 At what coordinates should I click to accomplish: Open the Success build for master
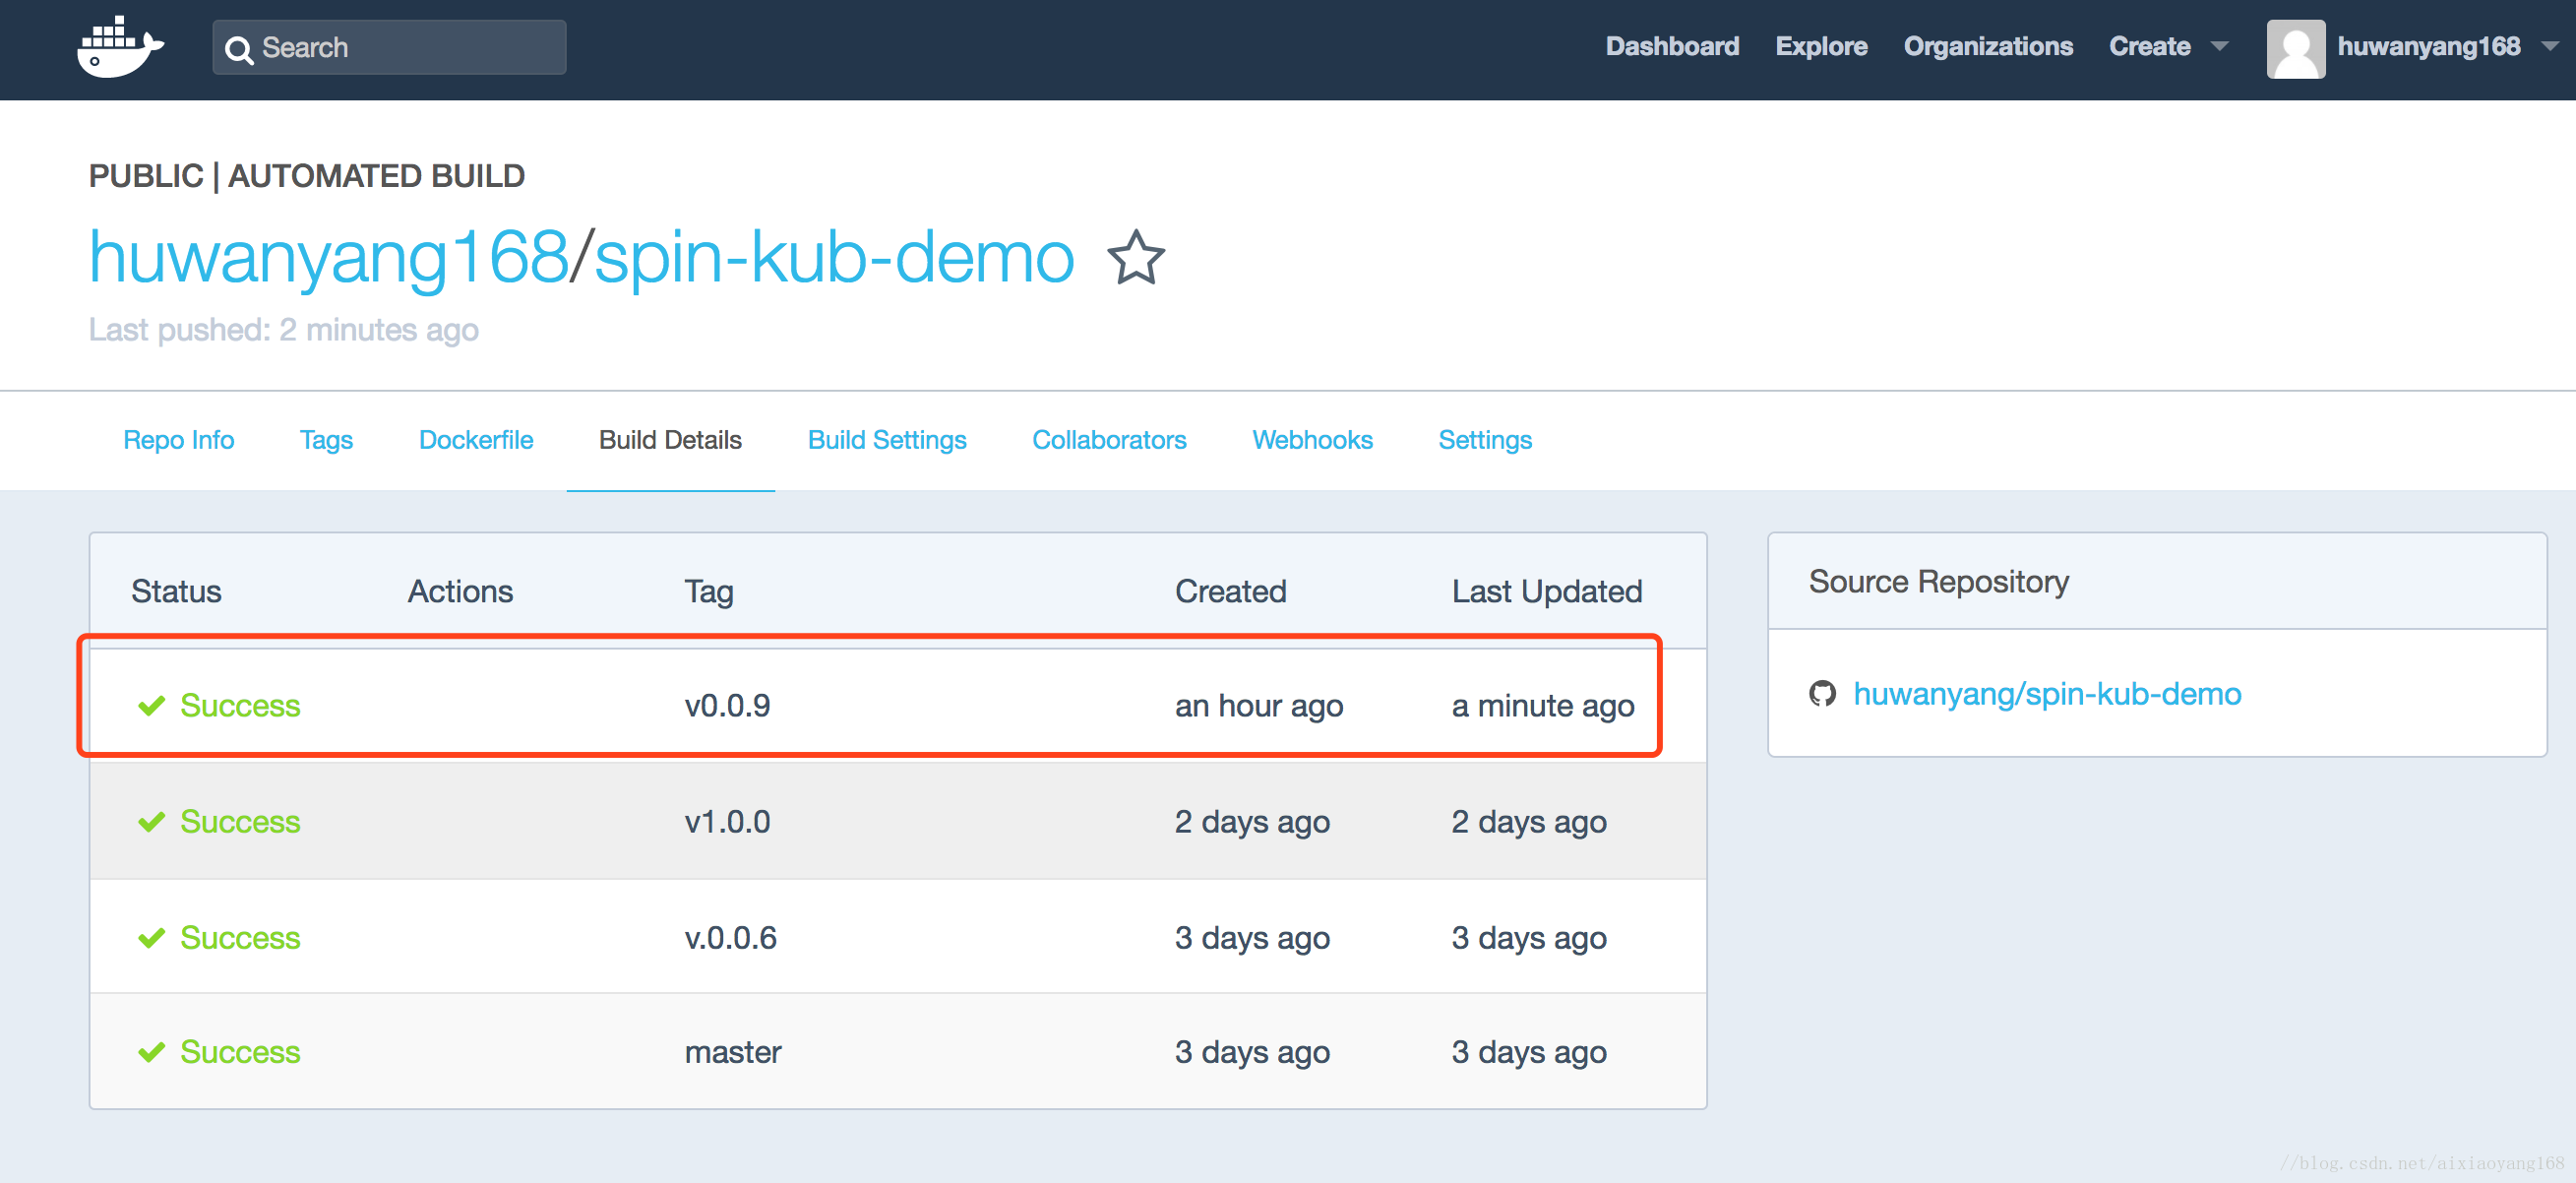240,1052
